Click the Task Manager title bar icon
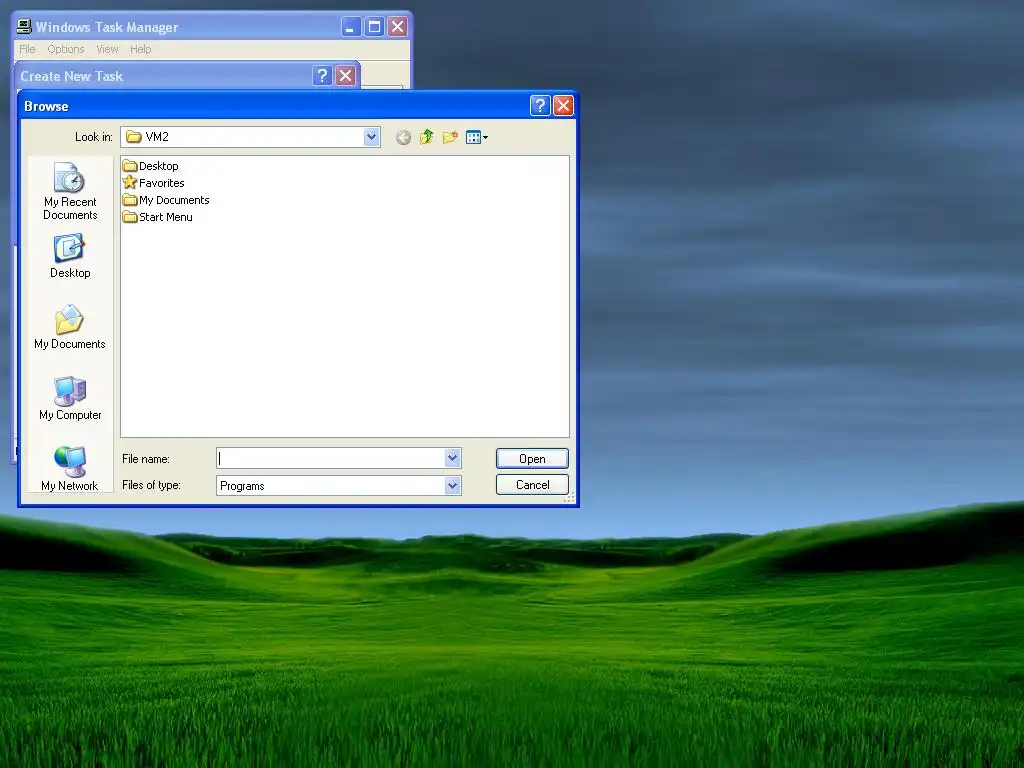 (x=24, y=27)
